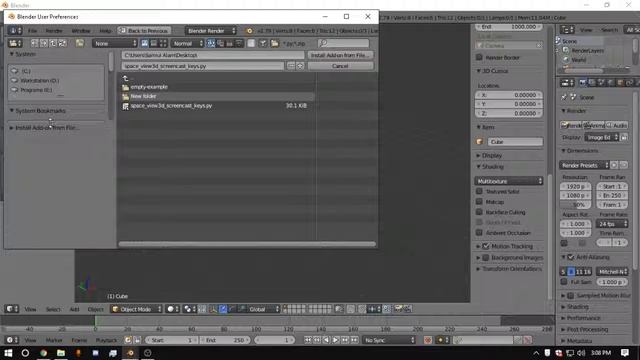Click the file name decrement minus icon

pyautogui.click(x=291, y=66)
